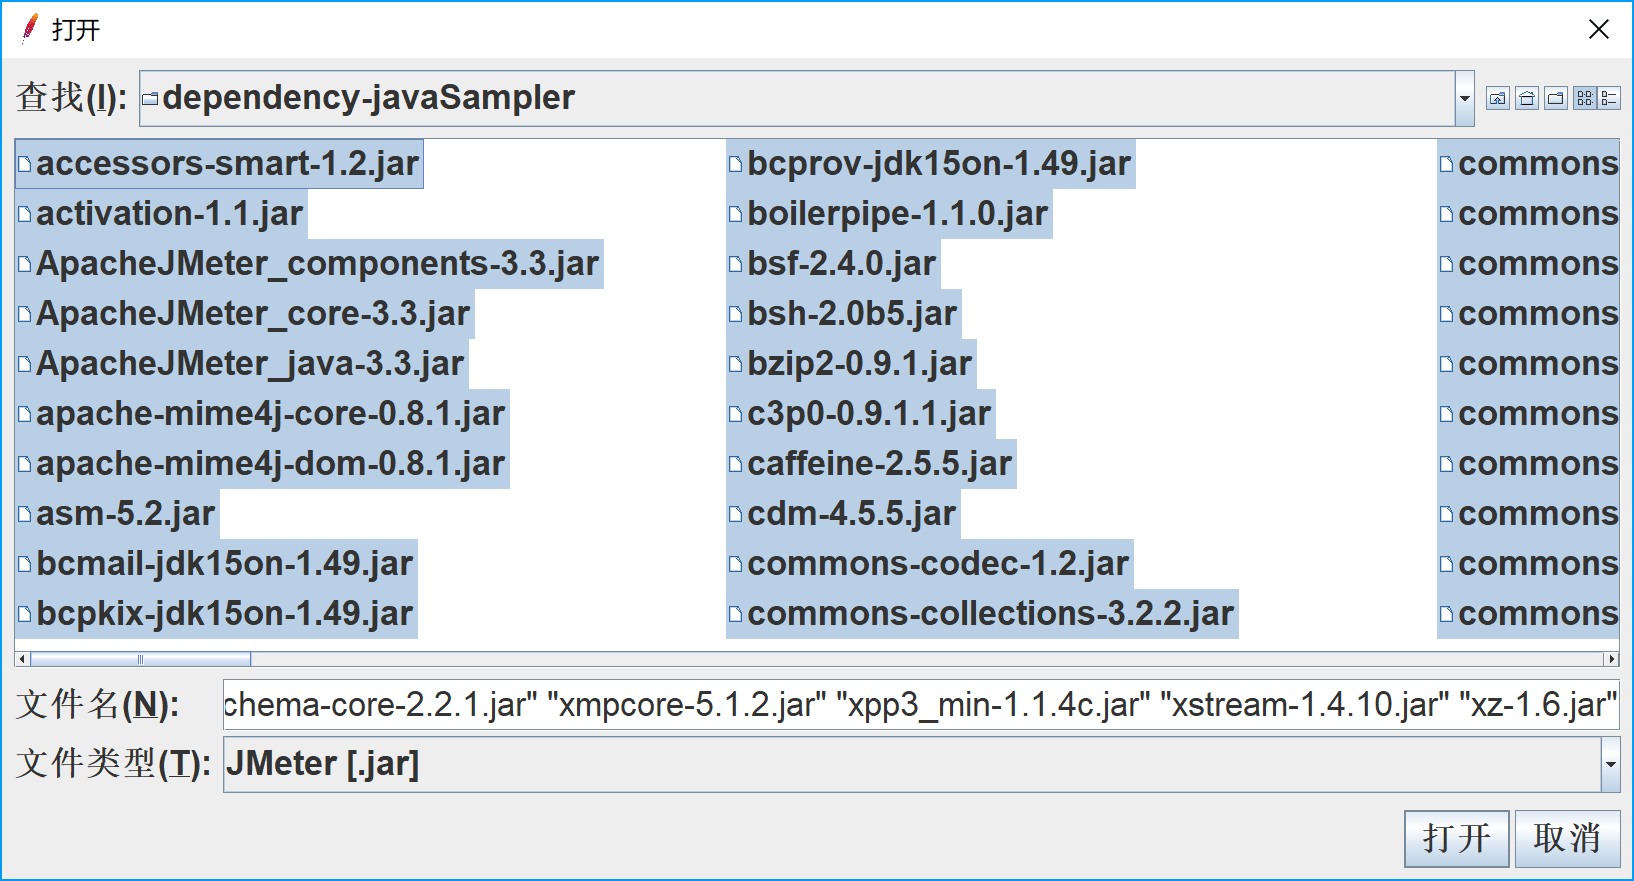Jump to the home directory
The width and height of the screenshot is (1634, 881).
(x=1526, y=98)
